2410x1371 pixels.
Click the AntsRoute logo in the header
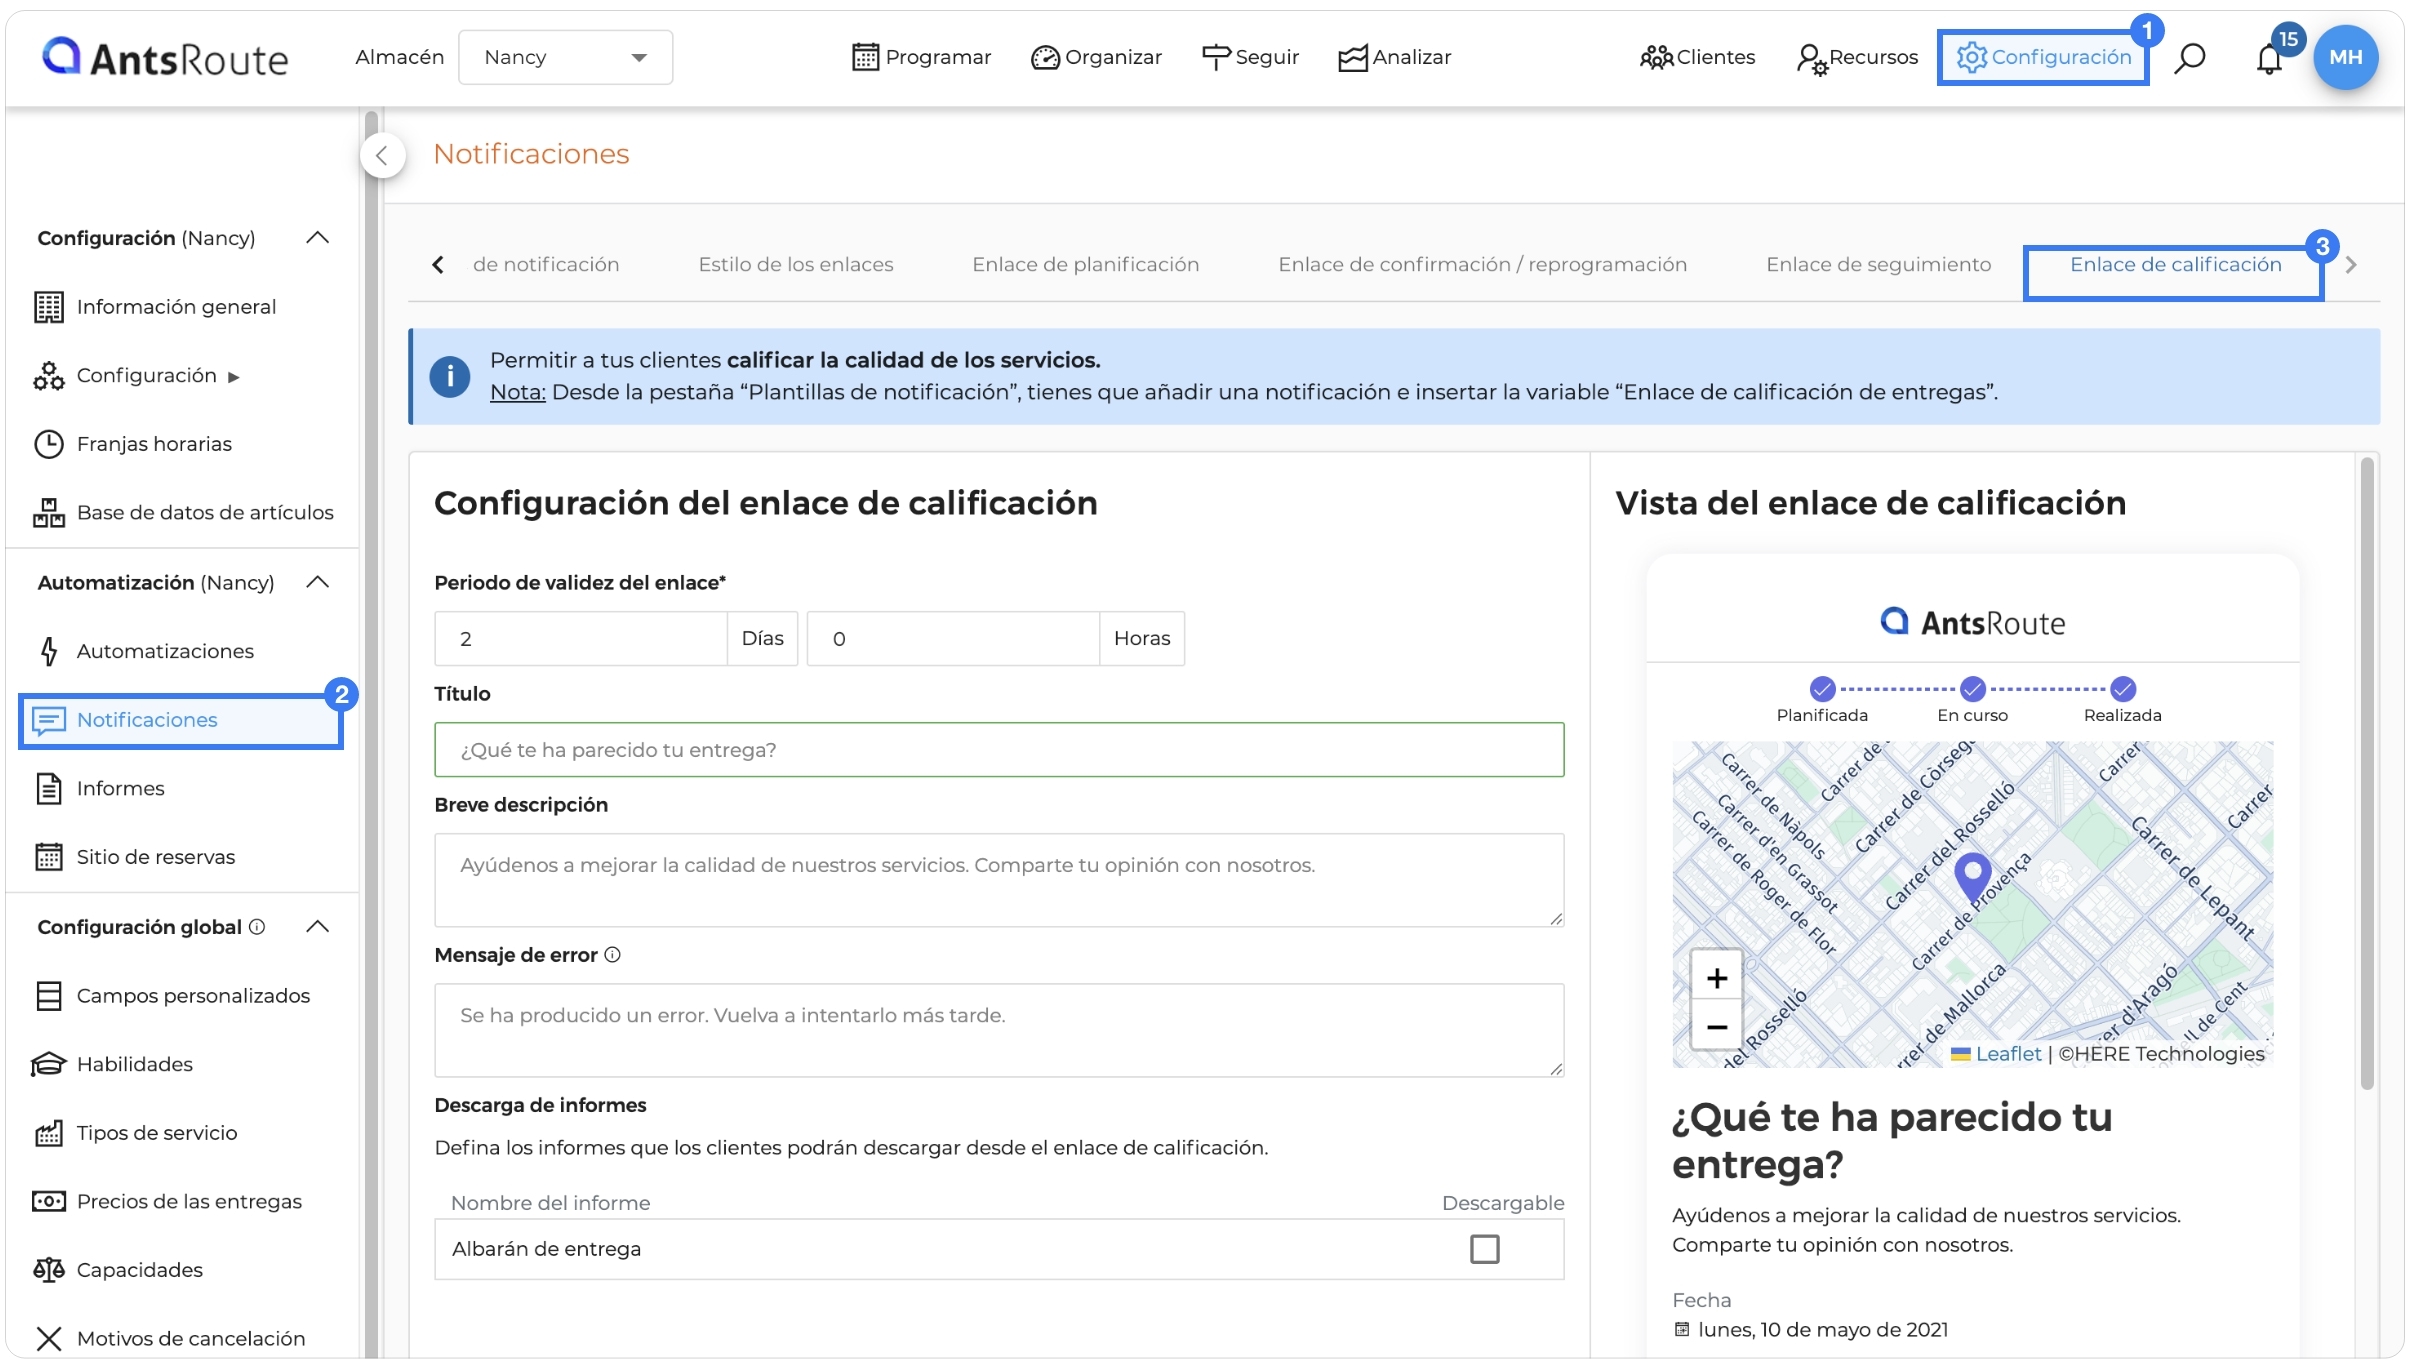[x=165, y=58]
